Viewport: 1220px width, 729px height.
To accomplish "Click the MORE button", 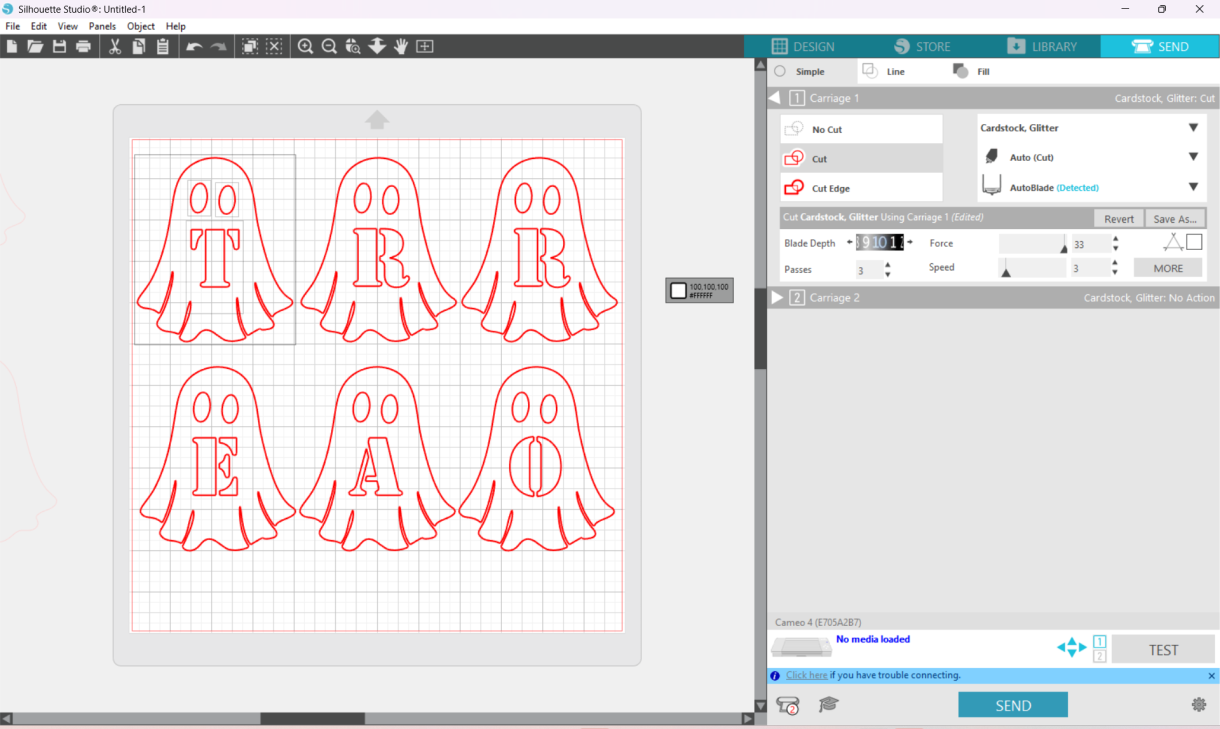I will click(x=1168, y=268).
